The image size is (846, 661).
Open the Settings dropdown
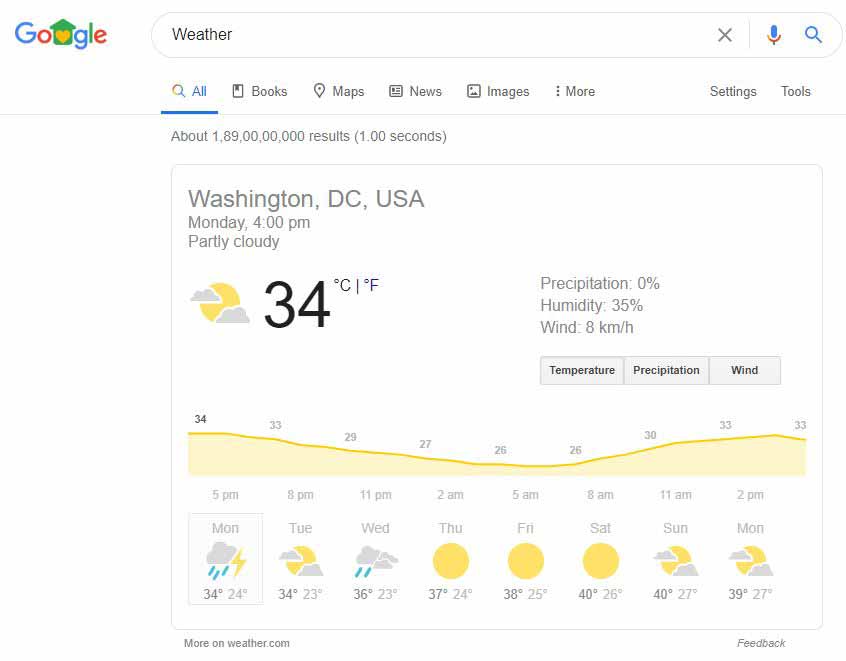click(733, 91)
